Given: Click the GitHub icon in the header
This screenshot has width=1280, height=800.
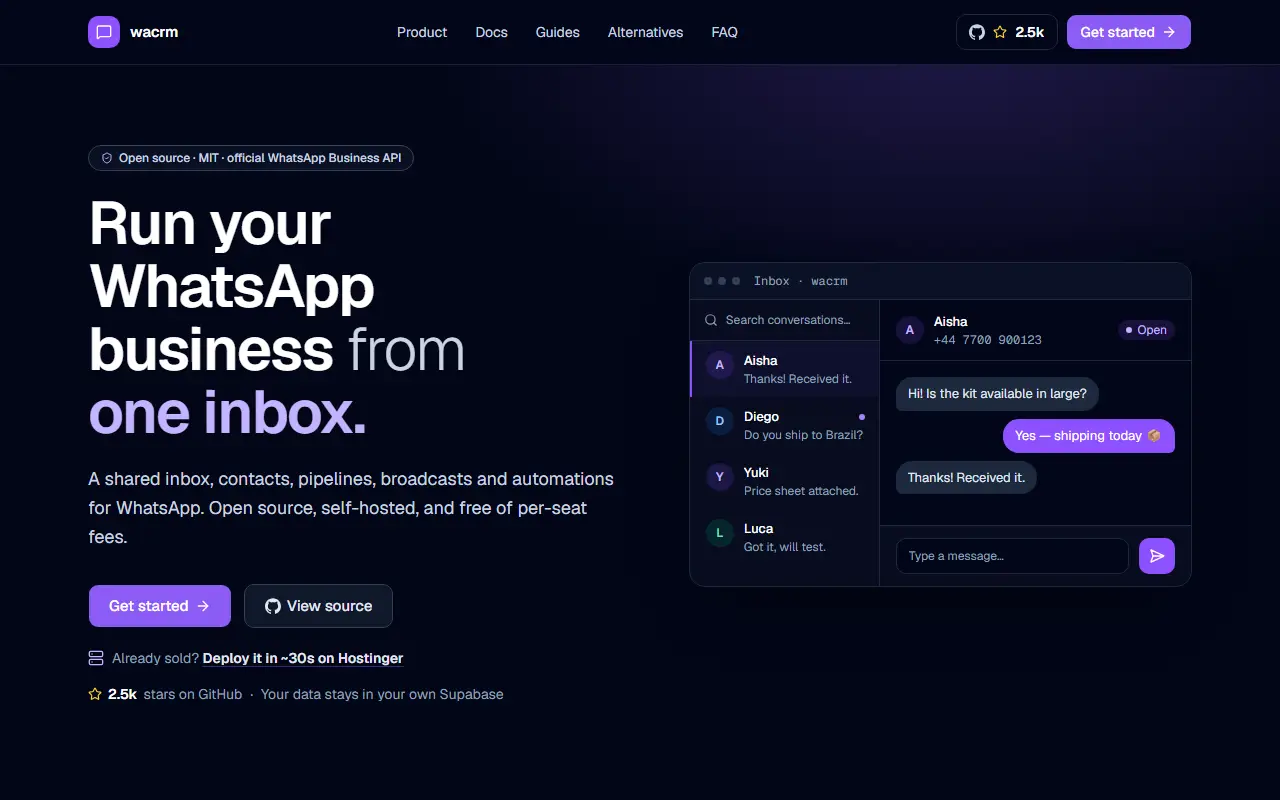Looking at the screenshot, I should 977,32.
